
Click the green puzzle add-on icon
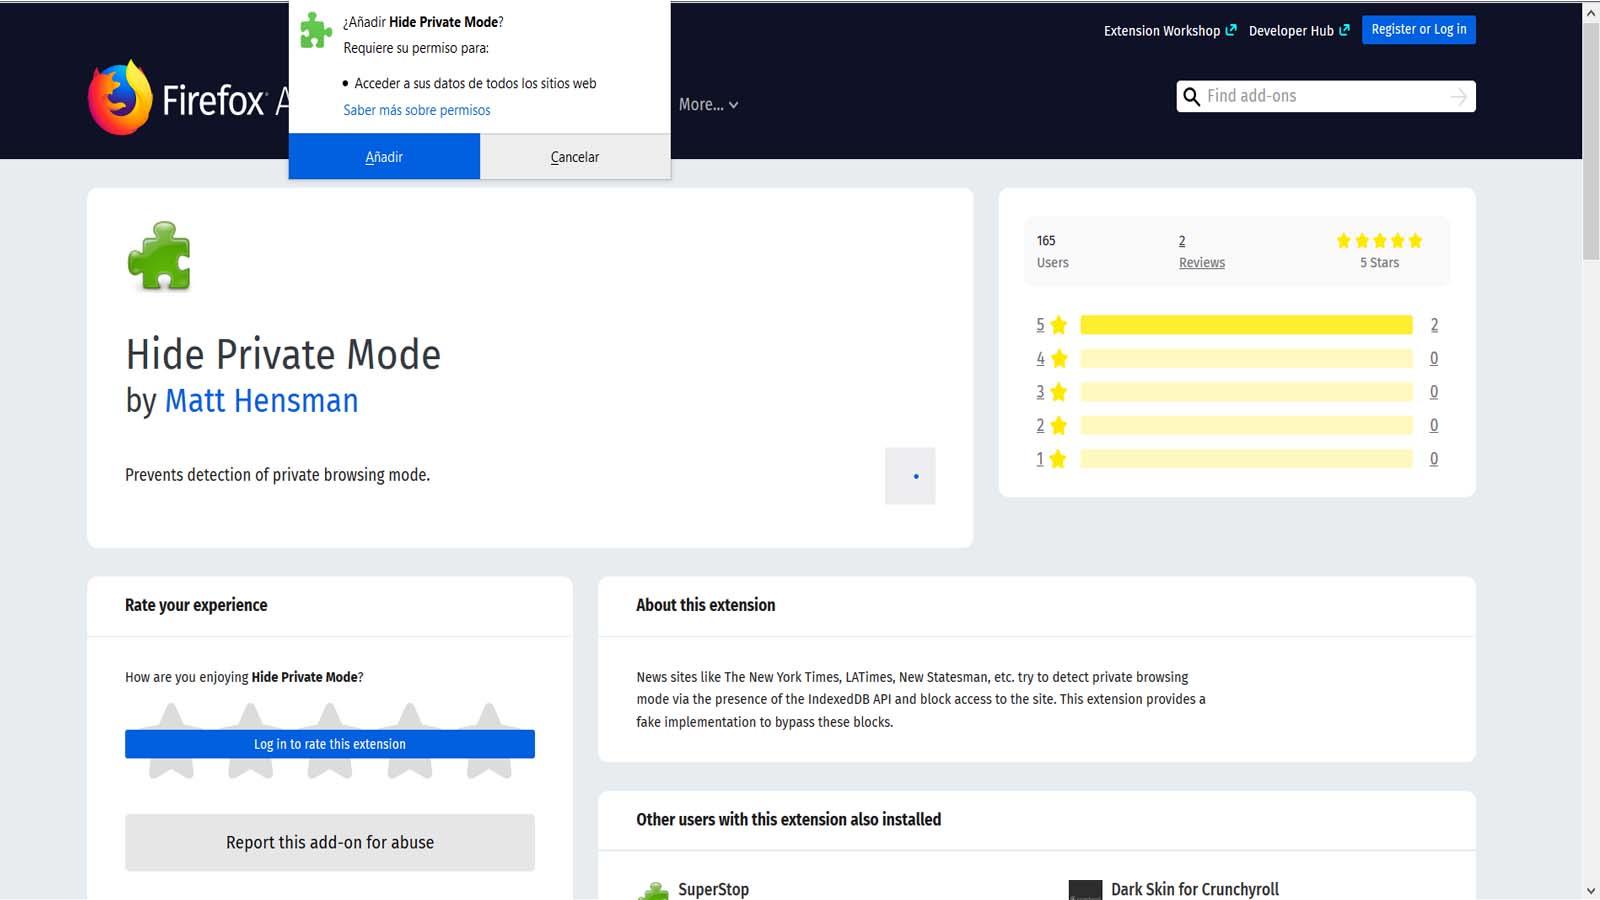click(159, 256)
